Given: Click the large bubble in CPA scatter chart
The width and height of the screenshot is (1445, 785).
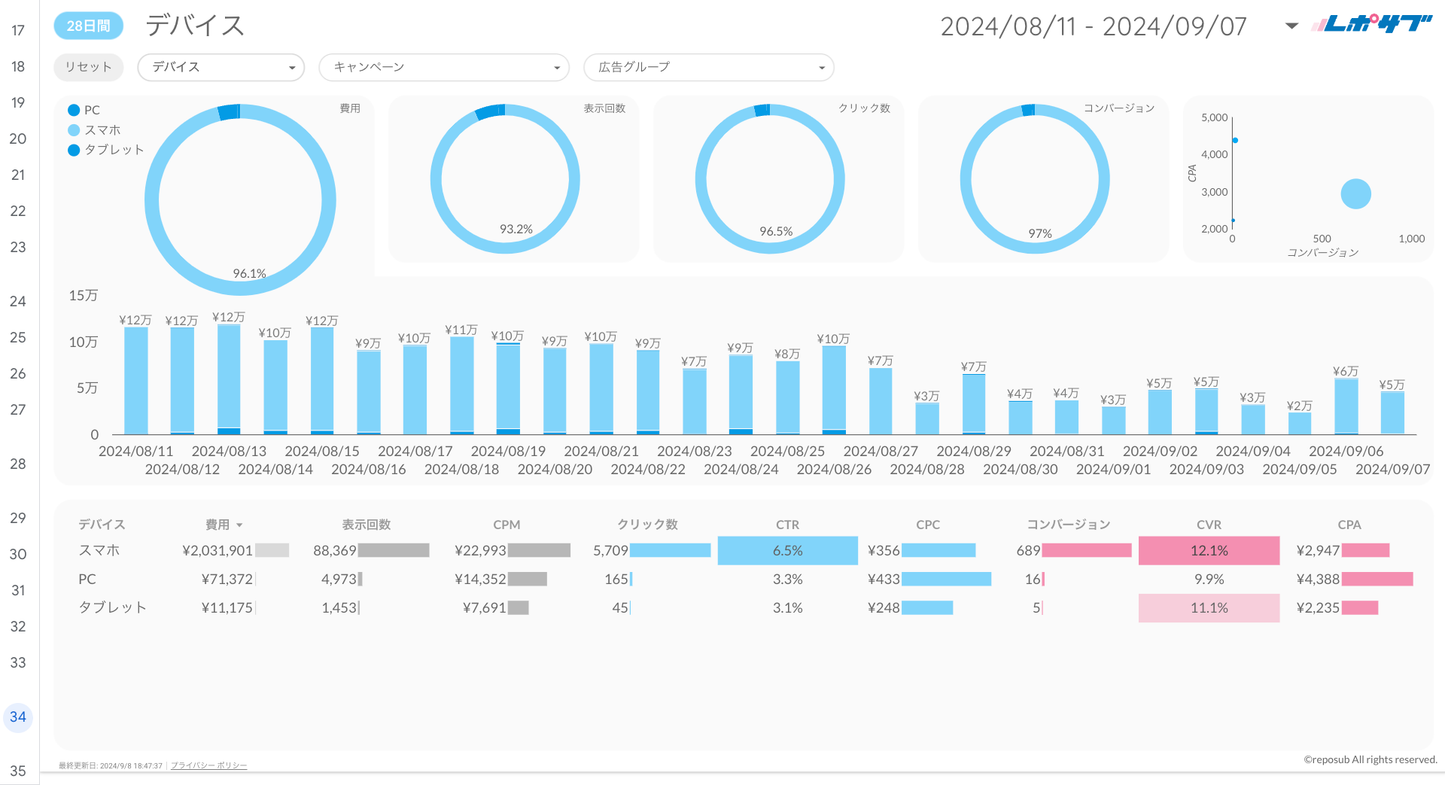Looking at the screenshot, I should 1355,194.
